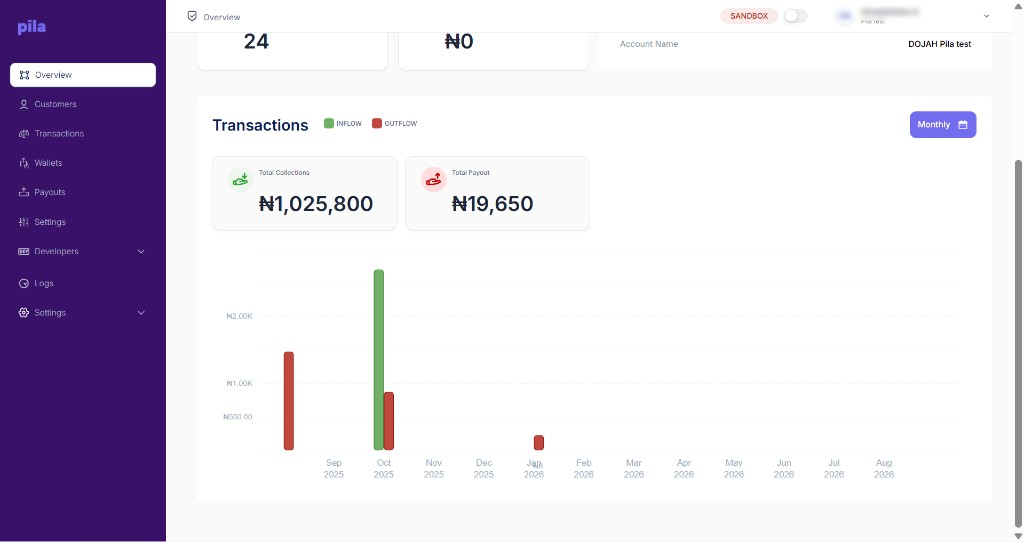
Task: Click the Overview sidebar icon
Action: coord(24,75)
